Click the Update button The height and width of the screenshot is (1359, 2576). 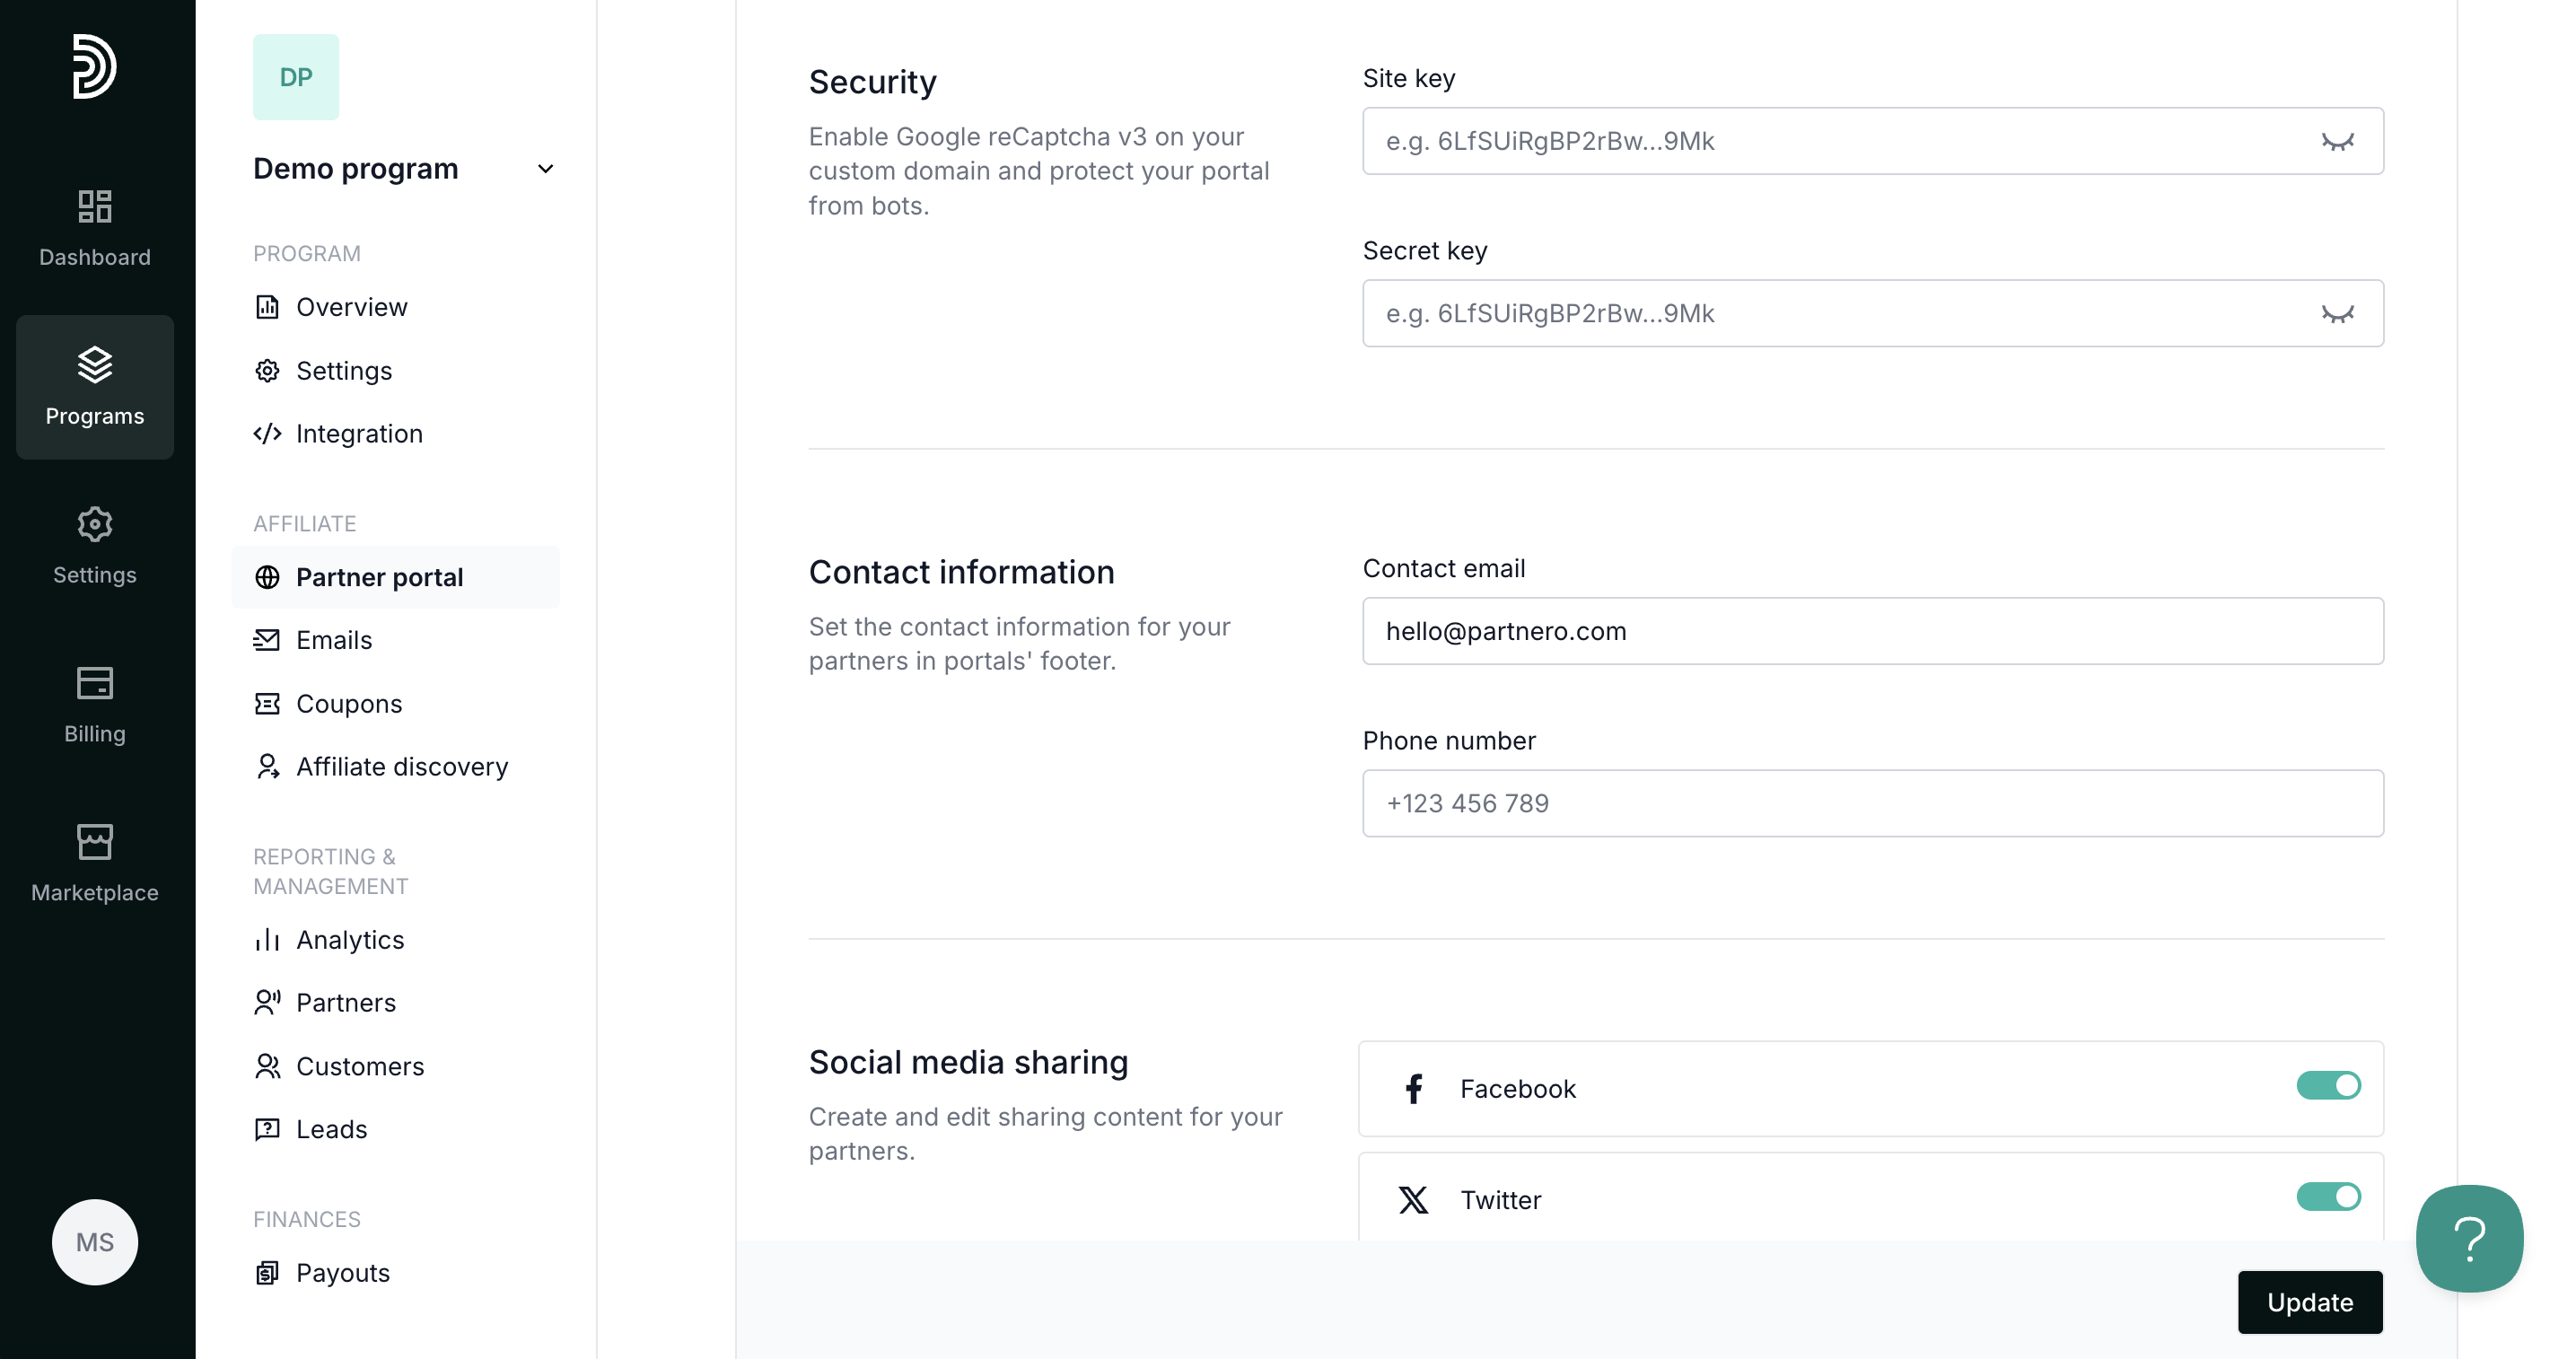[x=2310, y=1302]
